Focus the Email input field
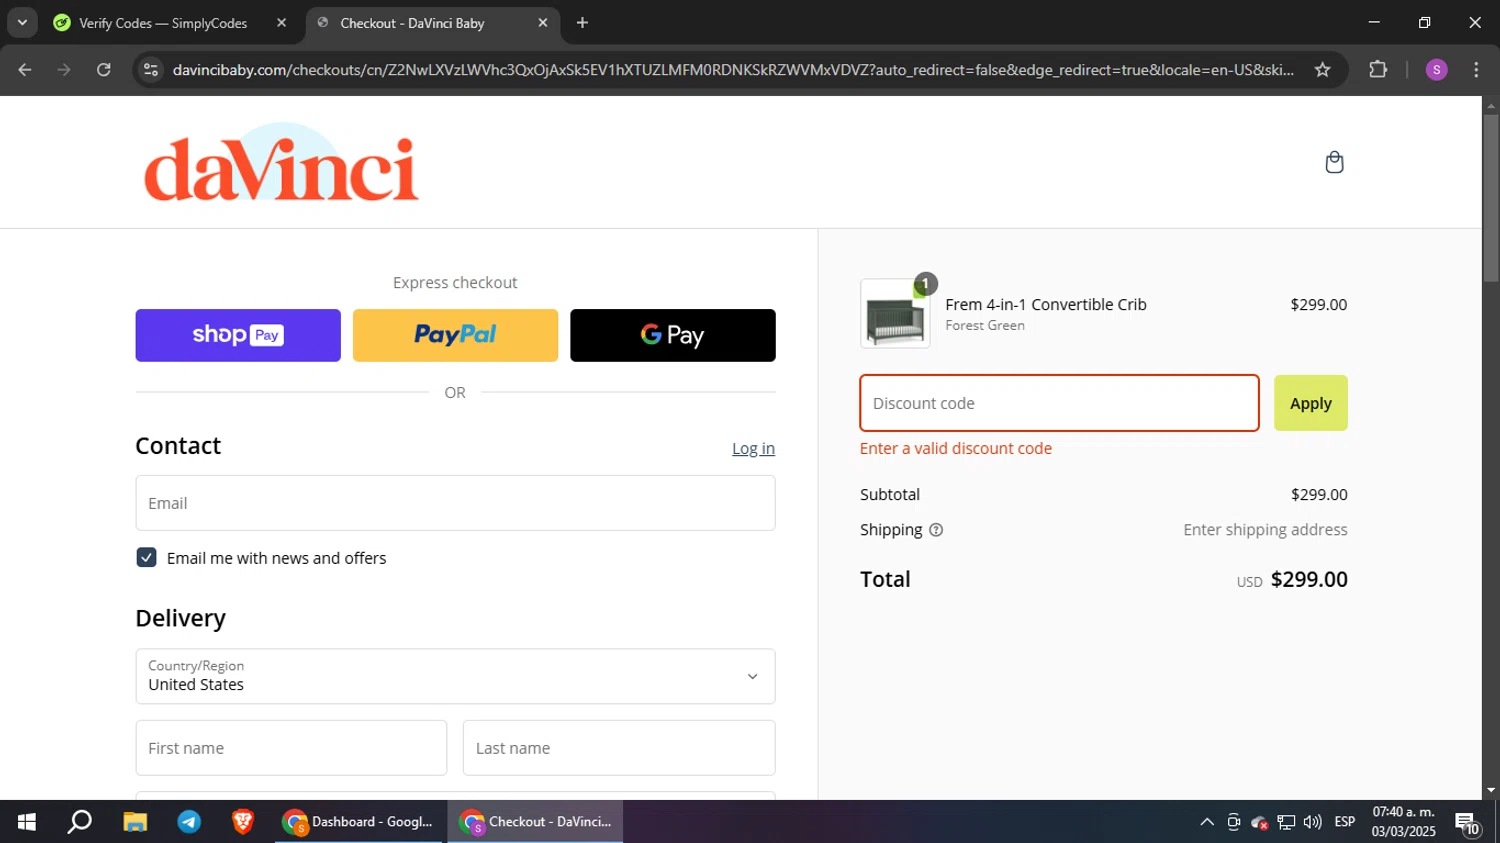The image size is (1500, 843). point(455,503)
